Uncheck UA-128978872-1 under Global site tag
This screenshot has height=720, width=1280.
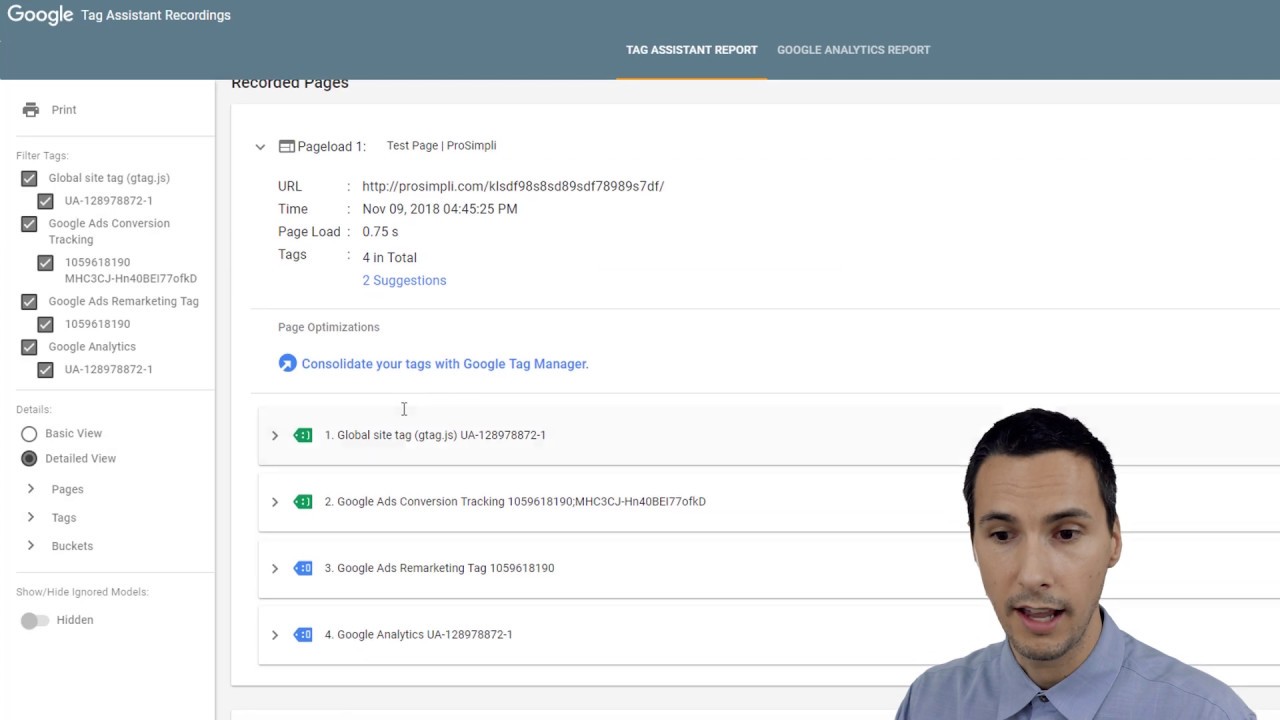coord(45,201)
